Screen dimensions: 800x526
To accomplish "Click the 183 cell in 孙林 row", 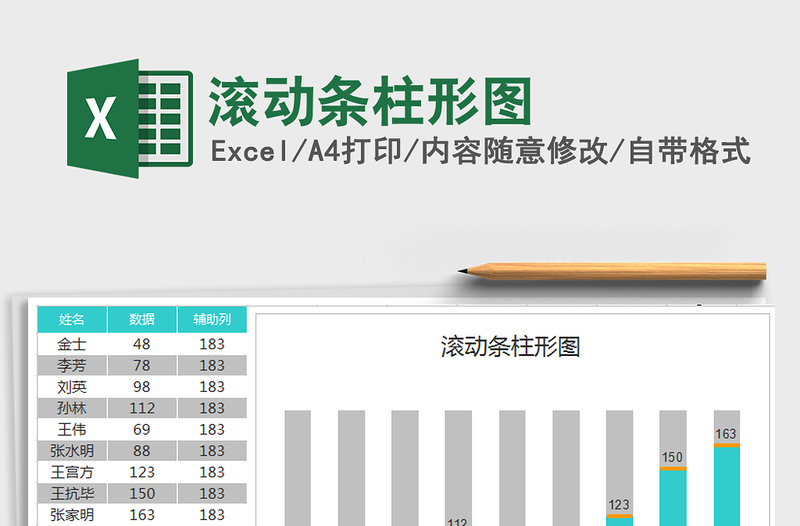I will pos(212,408).
